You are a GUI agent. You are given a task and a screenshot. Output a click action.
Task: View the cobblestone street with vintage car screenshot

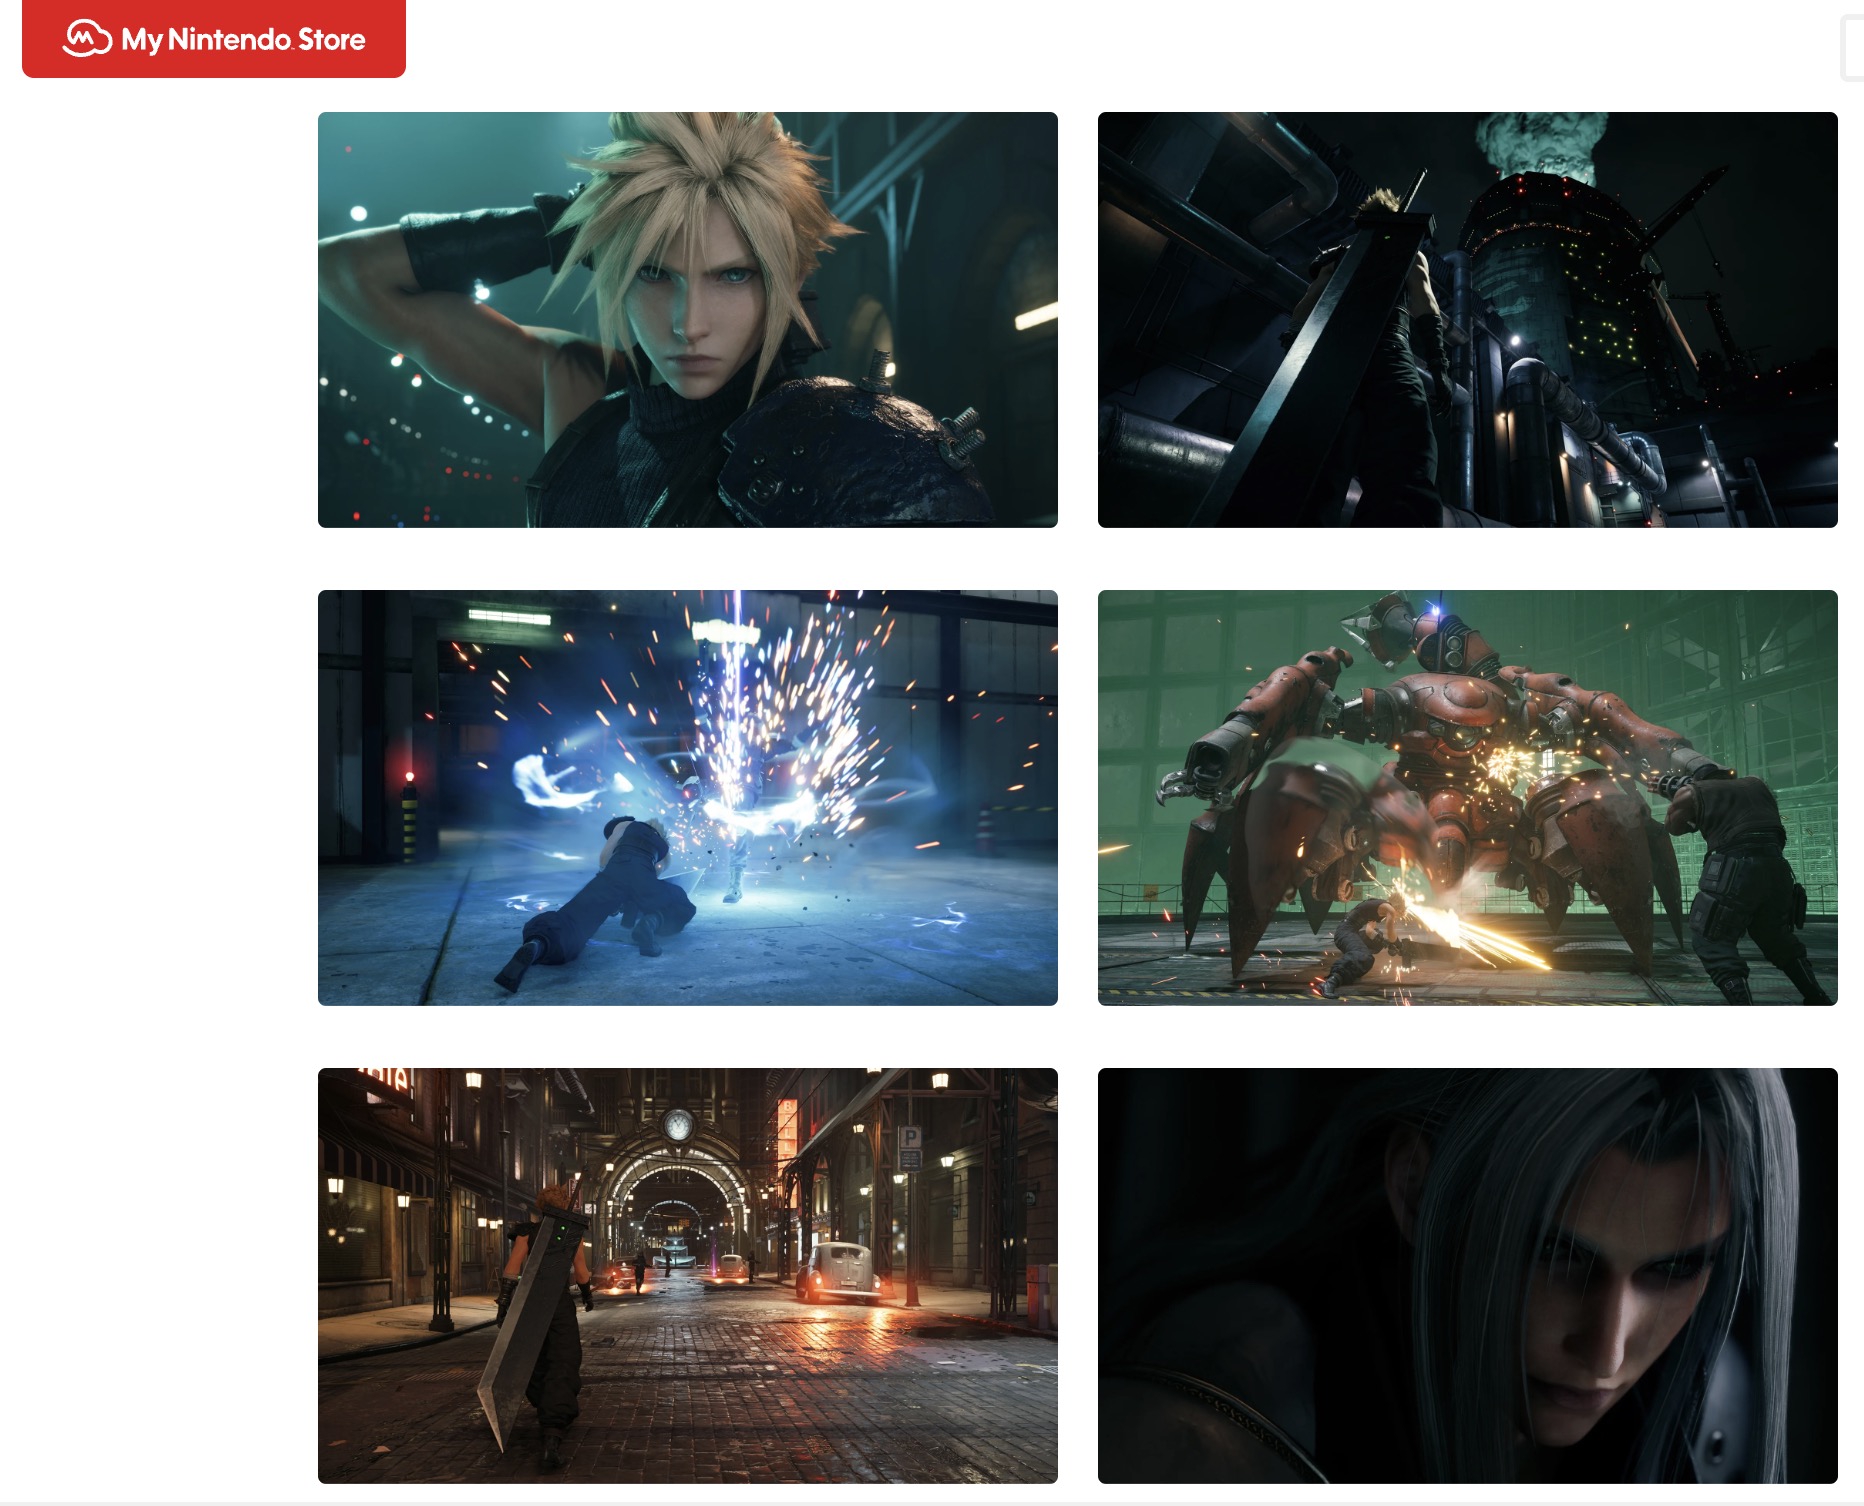tap(688, 1276)
